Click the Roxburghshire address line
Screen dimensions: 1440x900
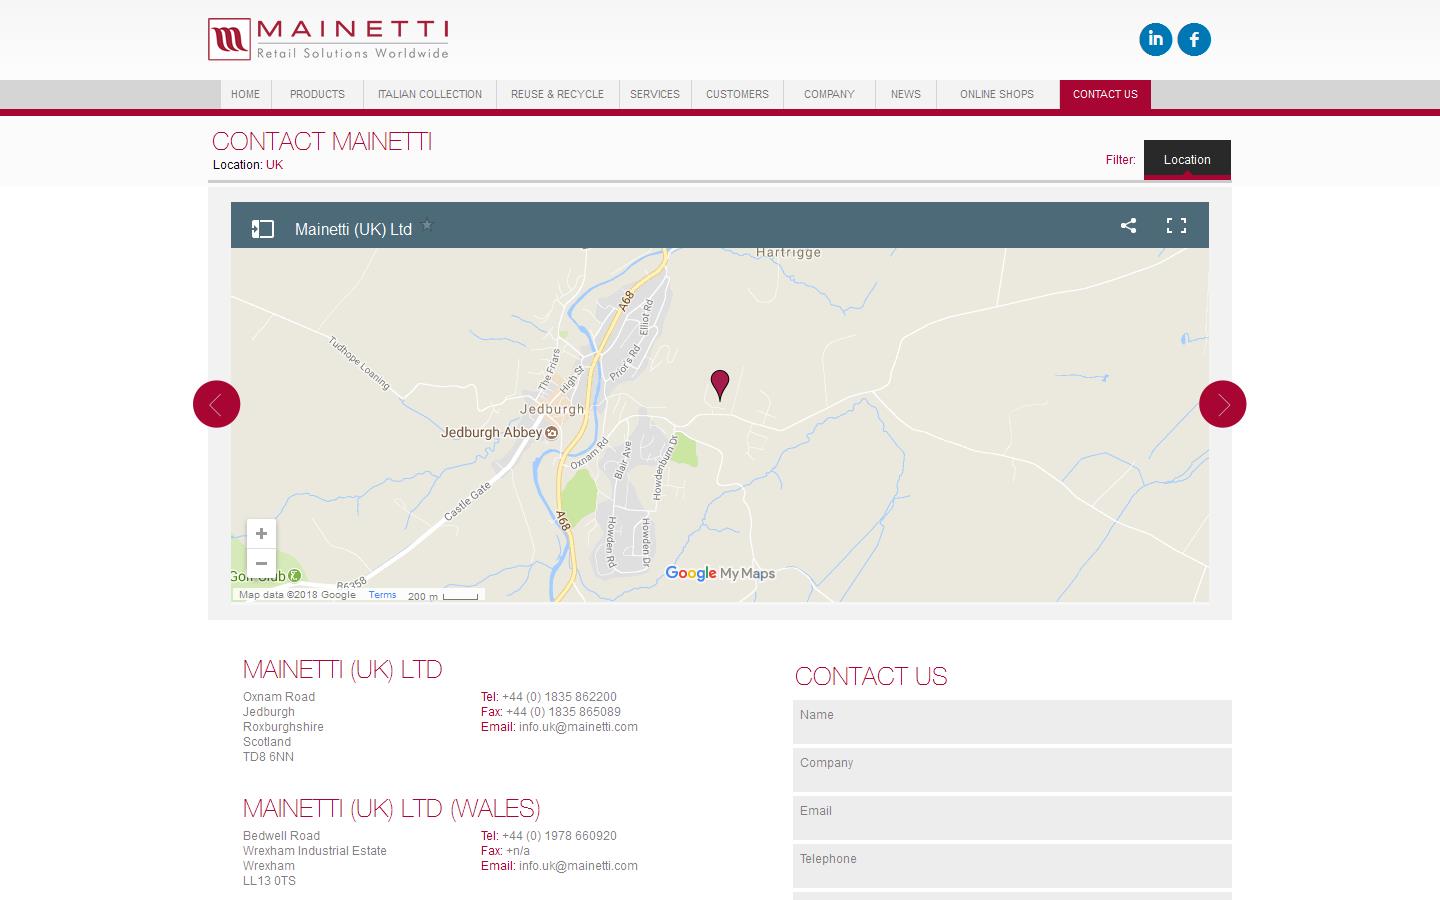pos(283,727)
